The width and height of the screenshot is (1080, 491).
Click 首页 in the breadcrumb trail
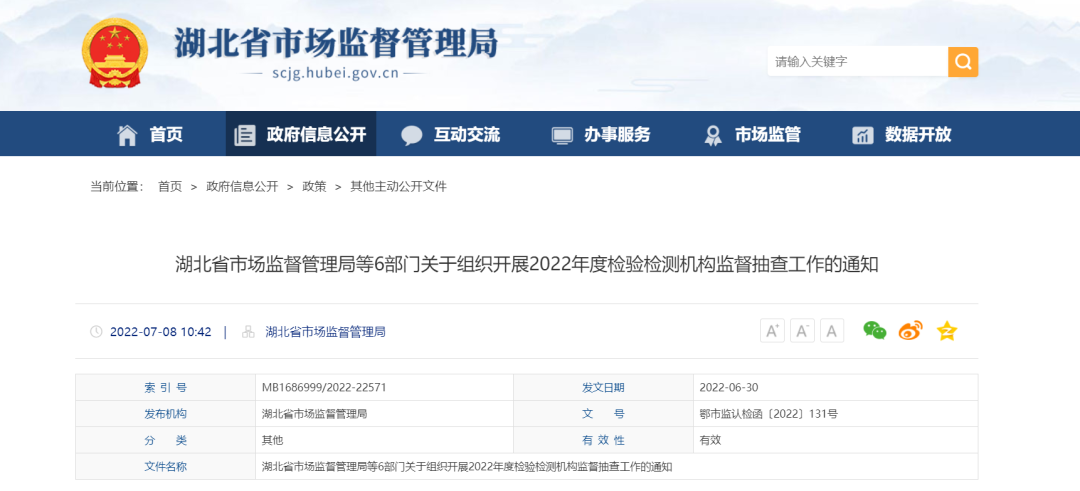(x=170, y=187)
